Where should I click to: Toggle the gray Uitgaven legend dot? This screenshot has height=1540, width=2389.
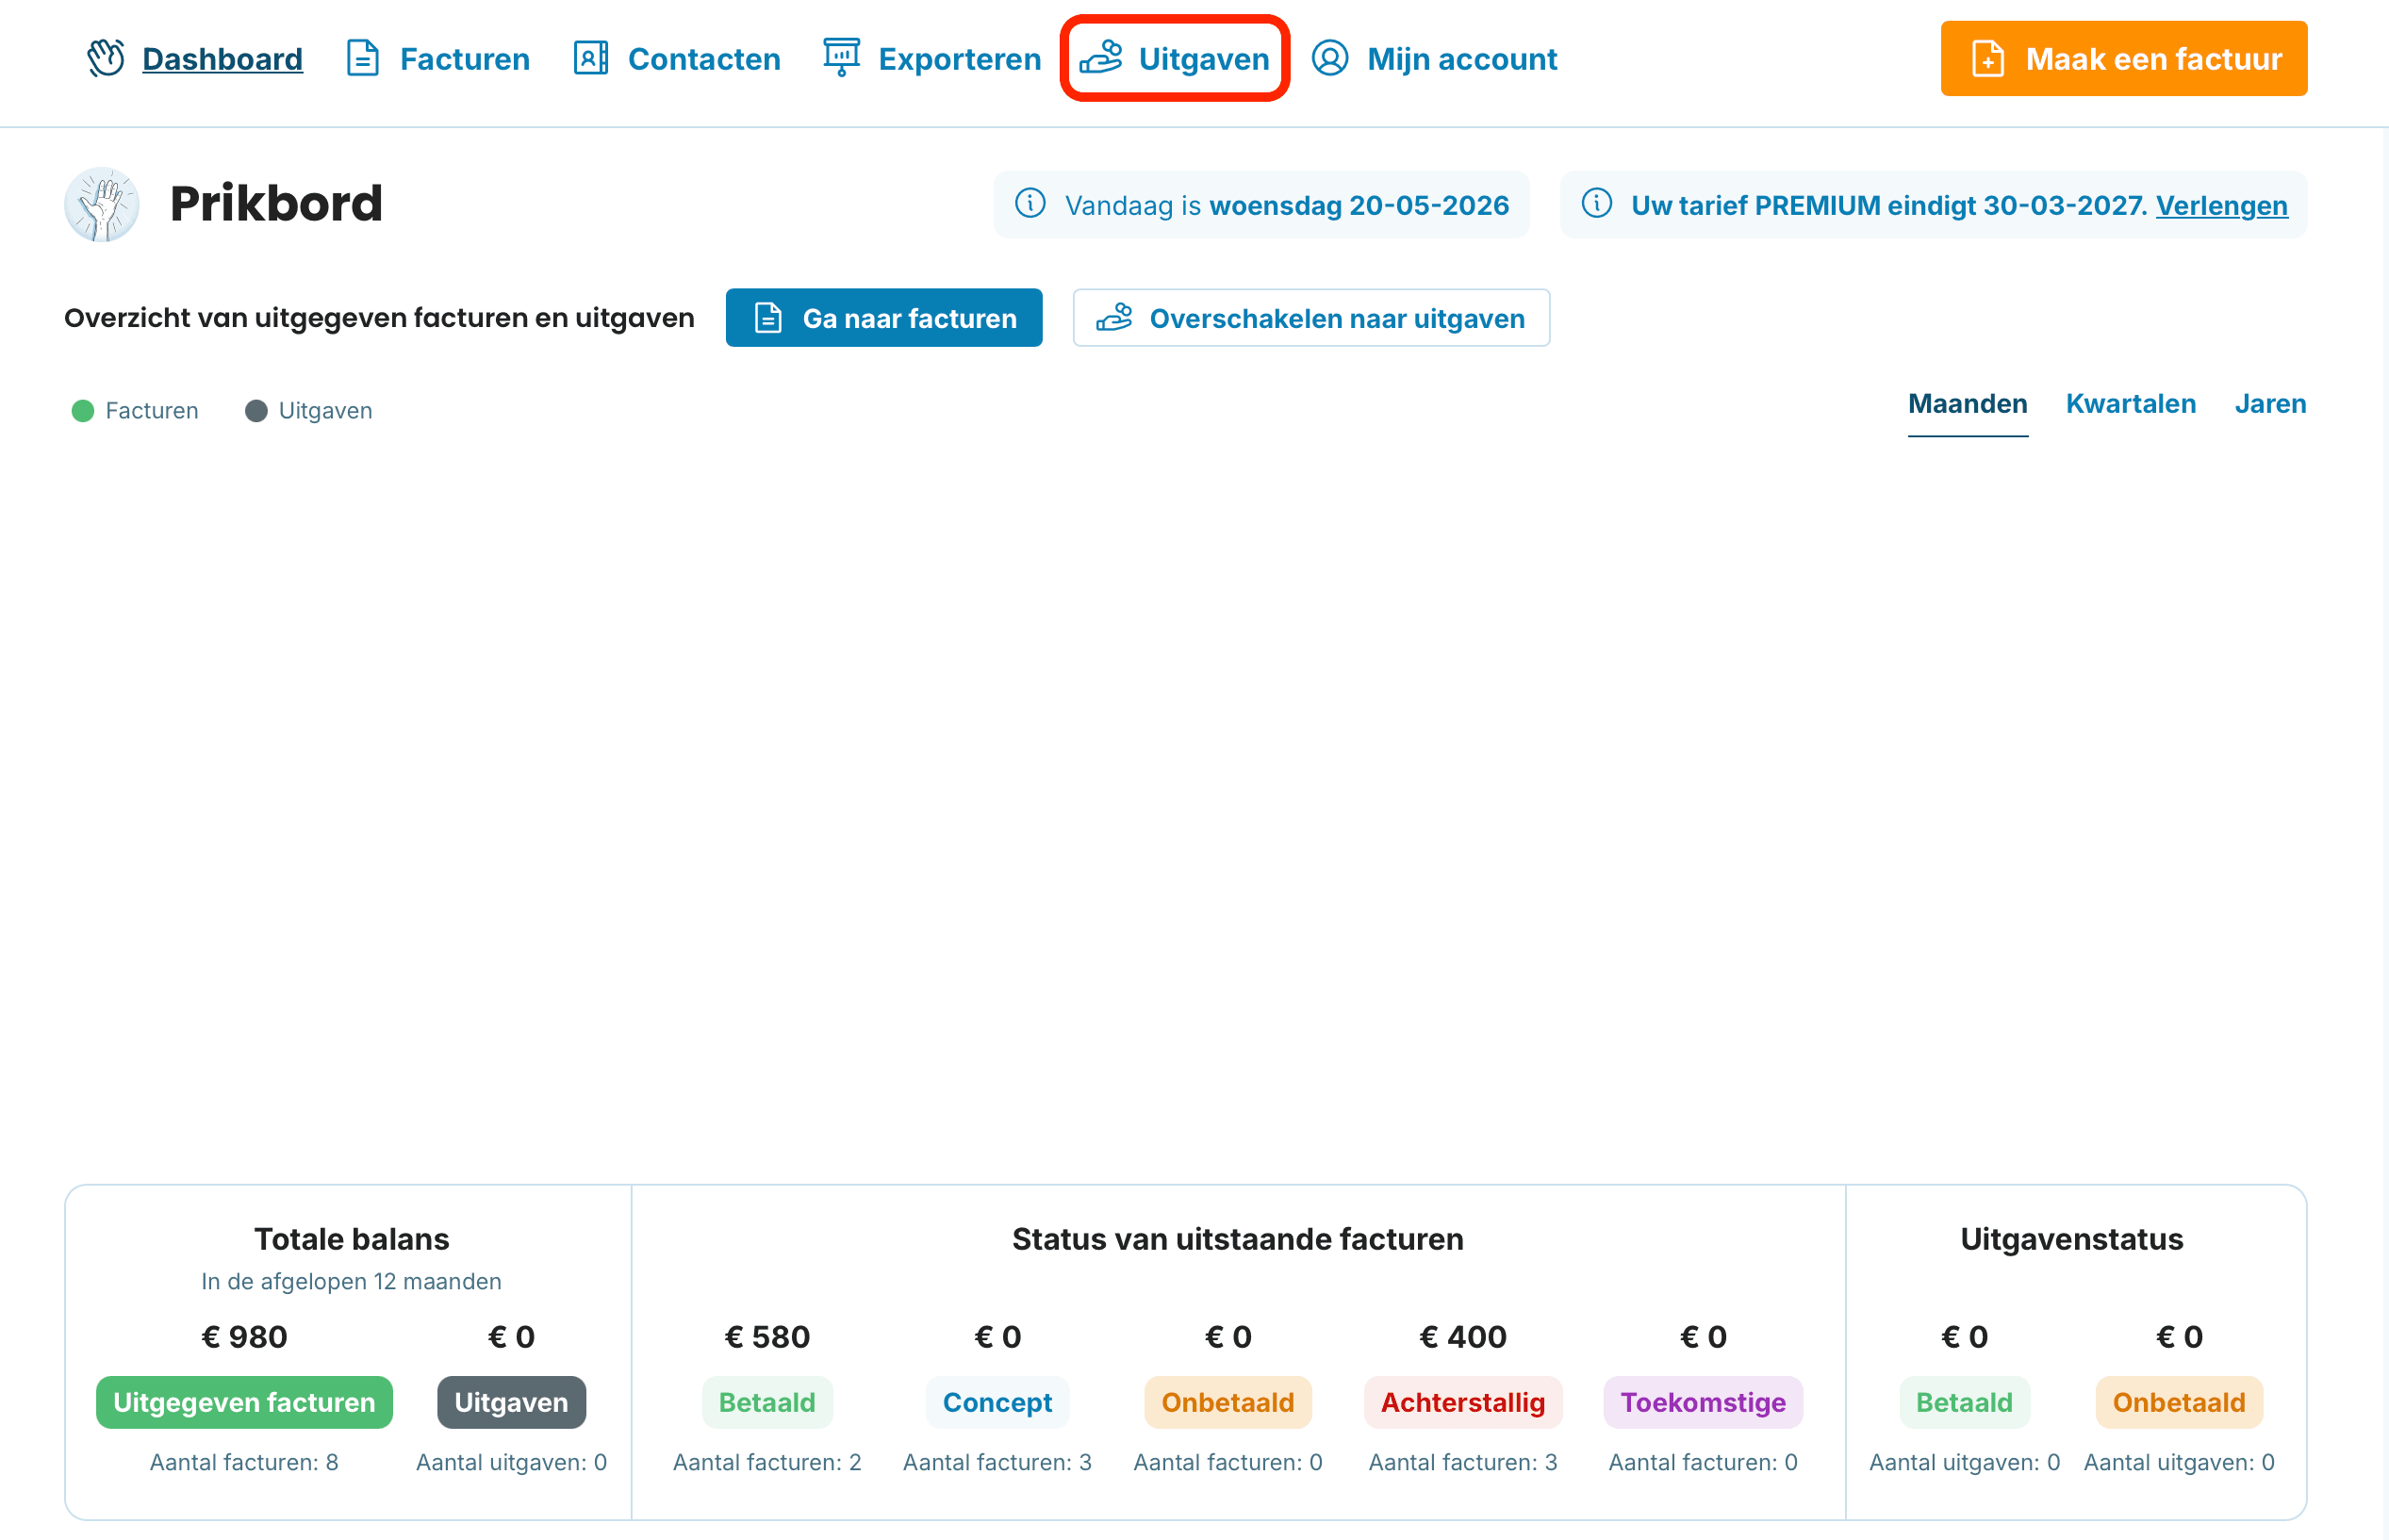point(256,411)
